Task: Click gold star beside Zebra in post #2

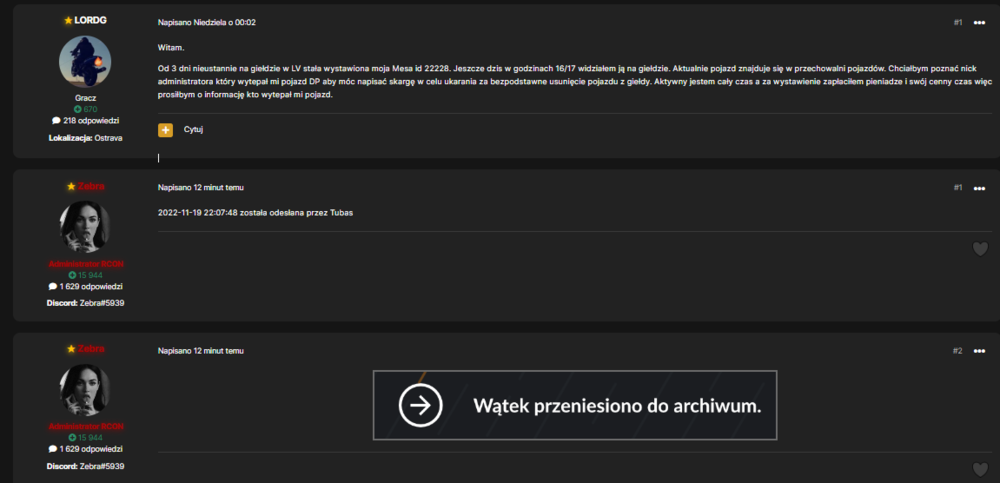Action: tap(71, 349)
